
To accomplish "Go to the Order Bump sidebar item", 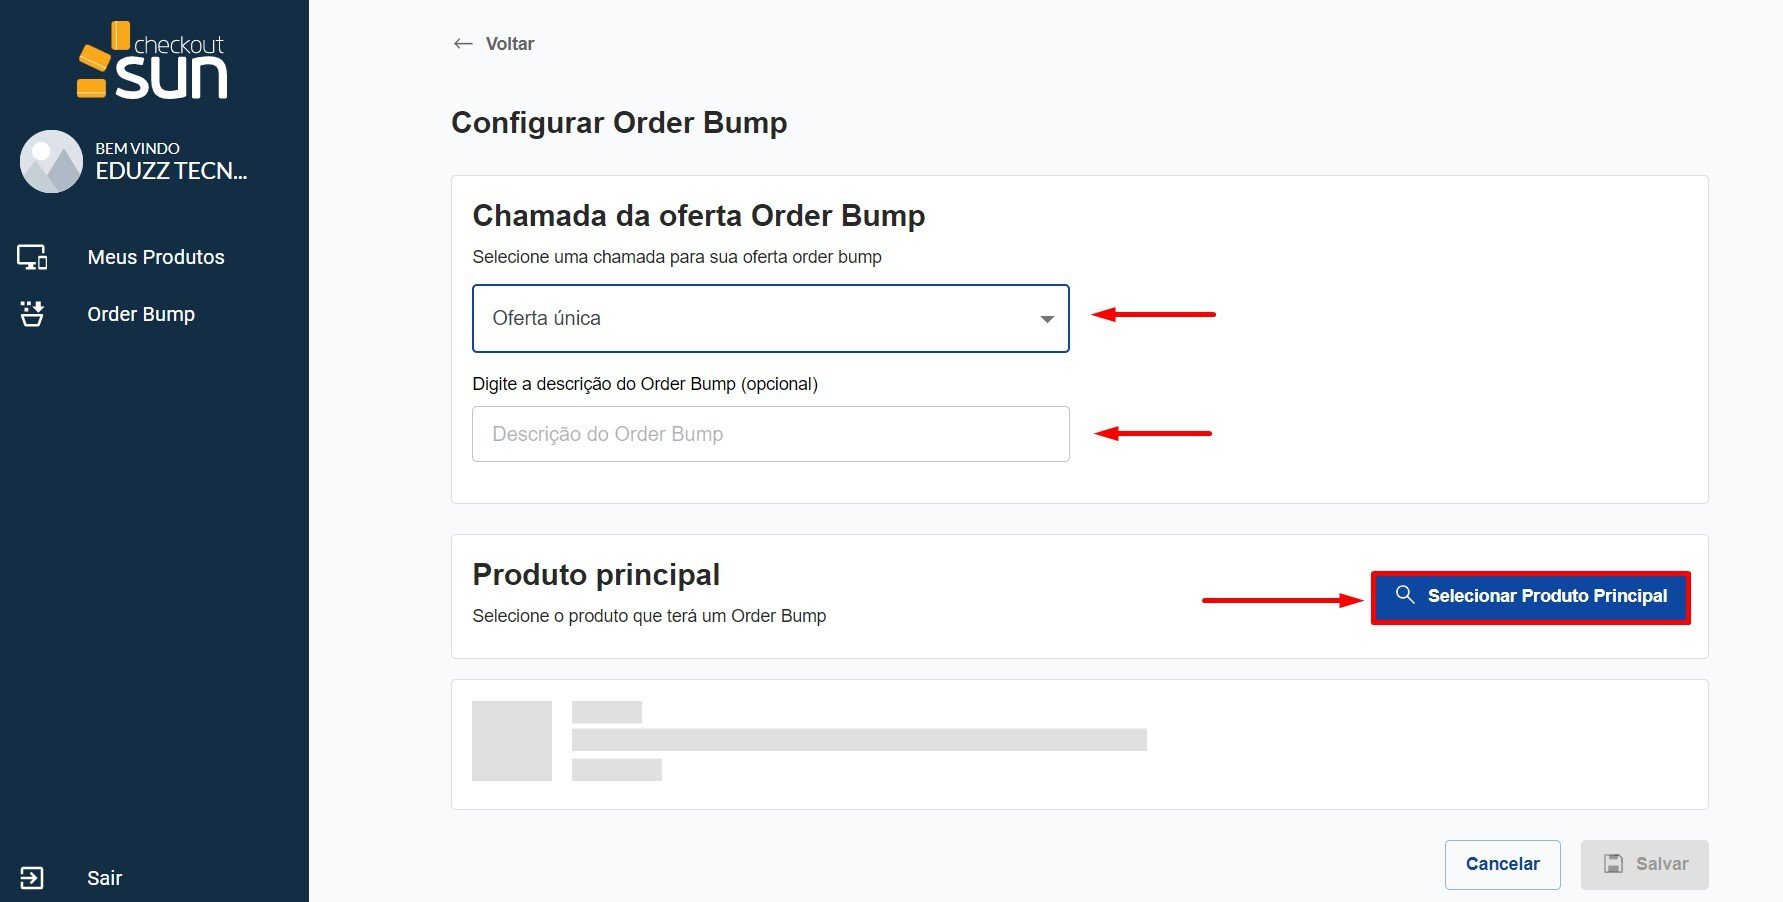I will [141, 314].
